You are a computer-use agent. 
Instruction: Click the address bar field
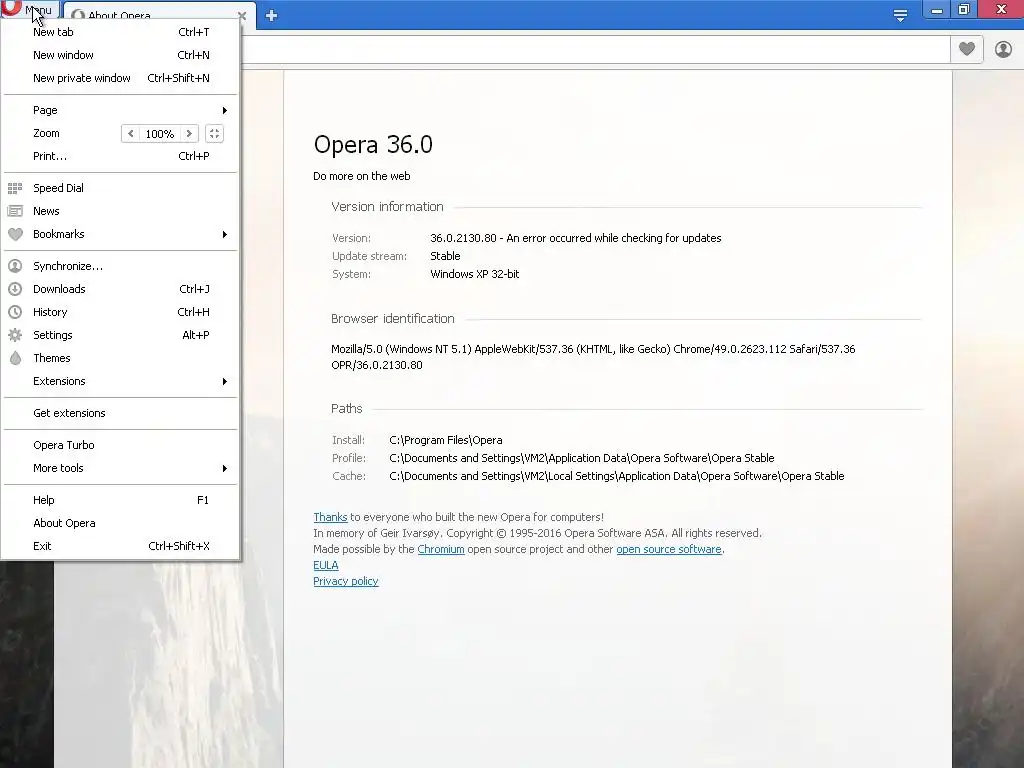[594, 50]
